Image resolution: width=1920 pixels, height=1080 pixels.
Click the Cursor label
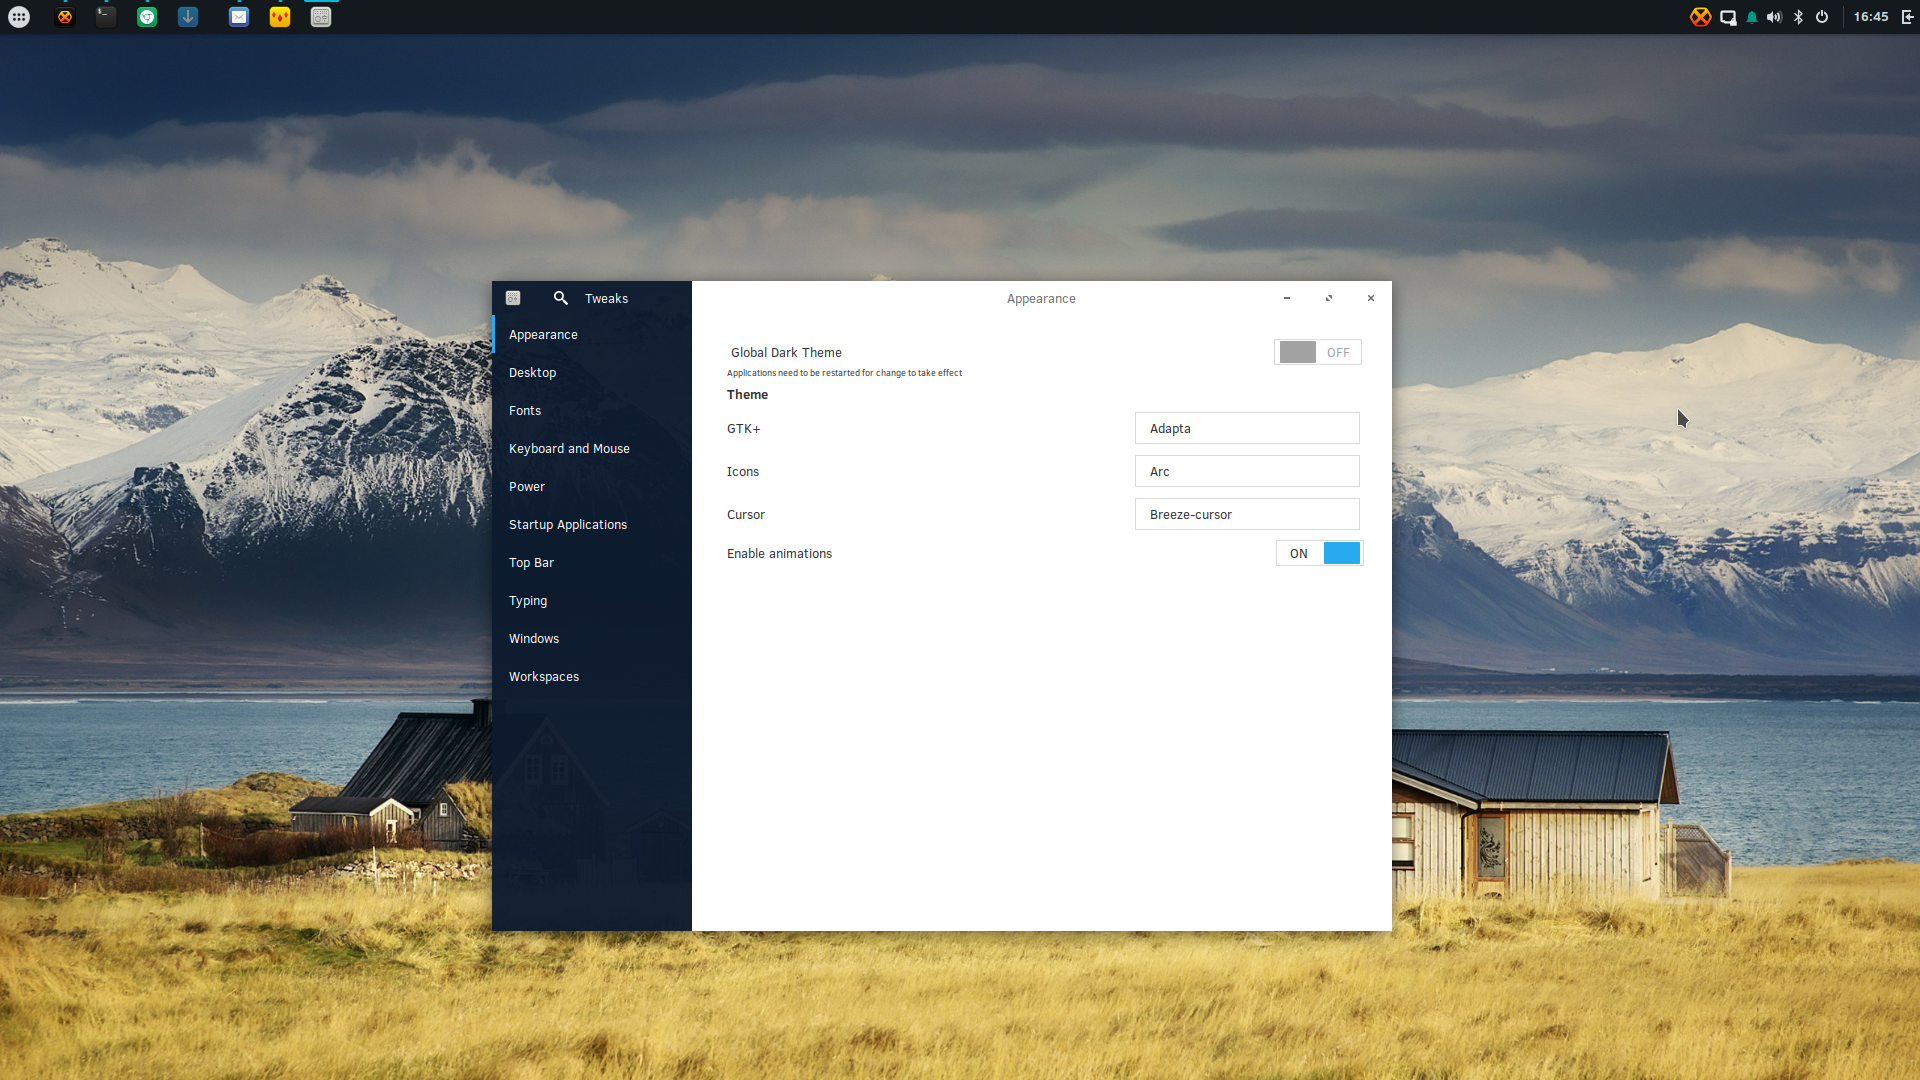coord(746,515)
